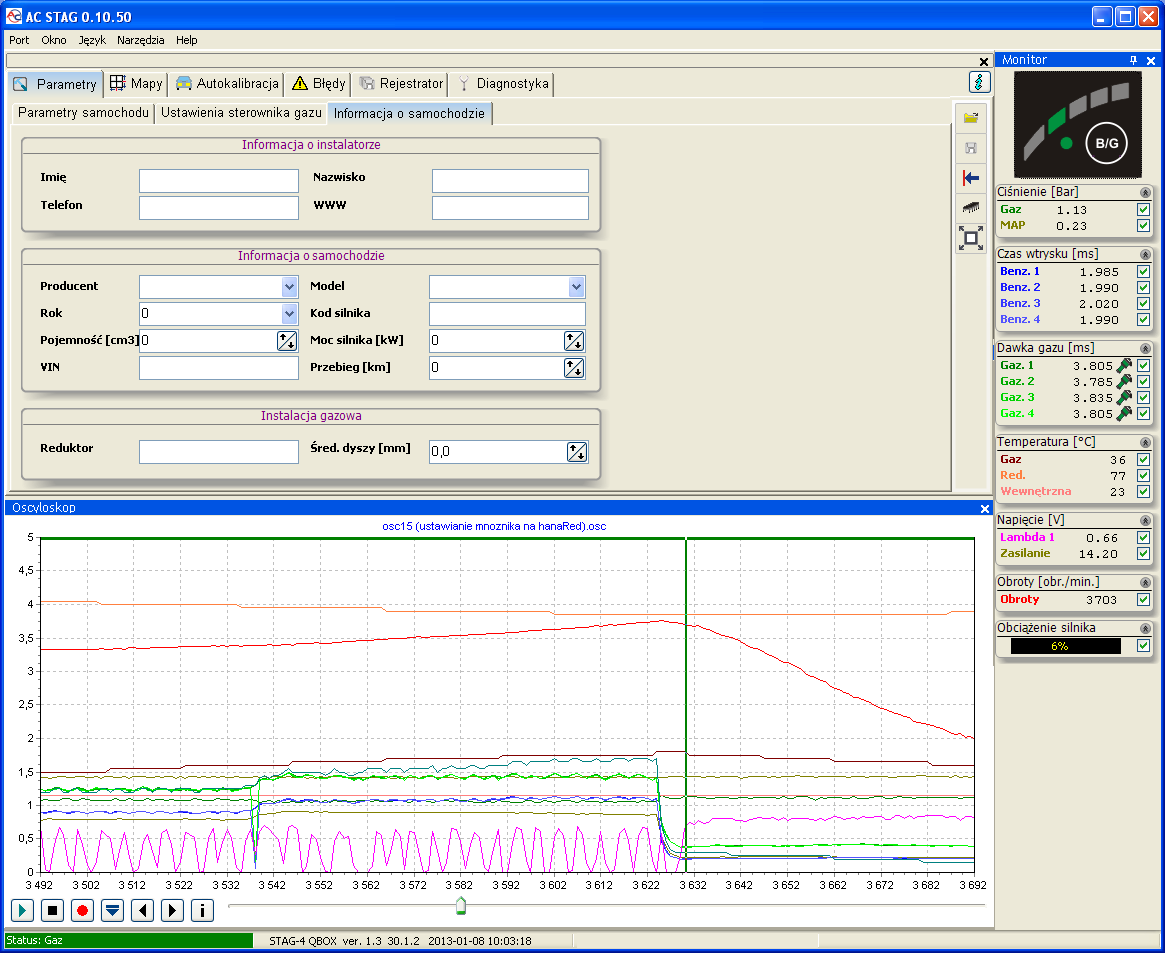Open the Rok dropdown

click(x=289, y=313)
